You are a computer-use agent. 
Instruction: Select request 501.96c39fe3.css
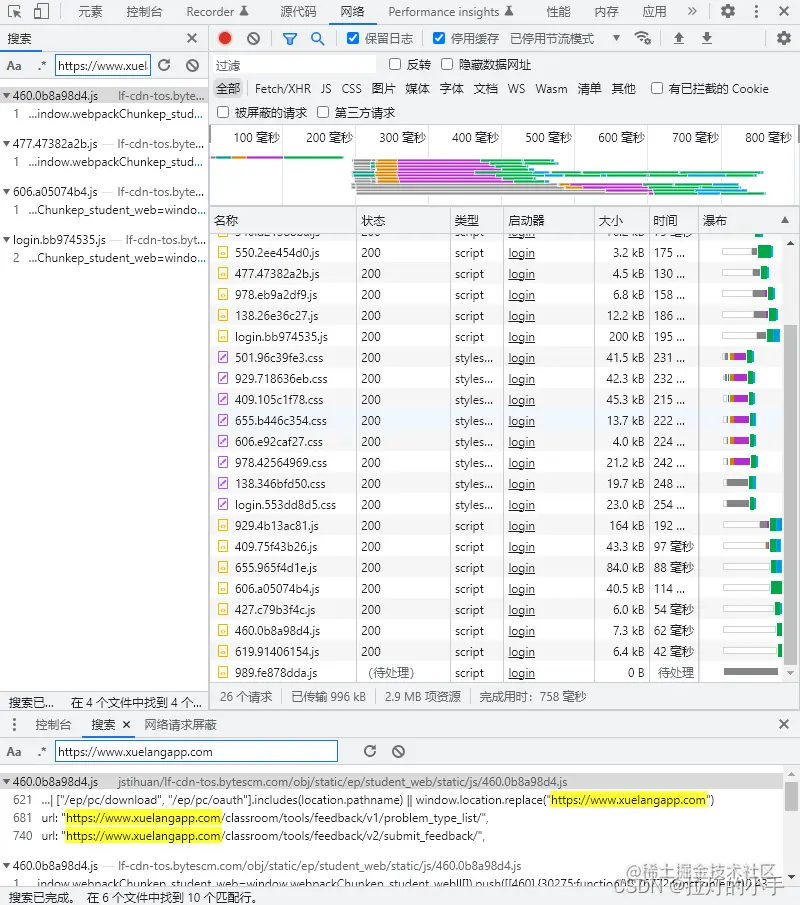point(279,358)
